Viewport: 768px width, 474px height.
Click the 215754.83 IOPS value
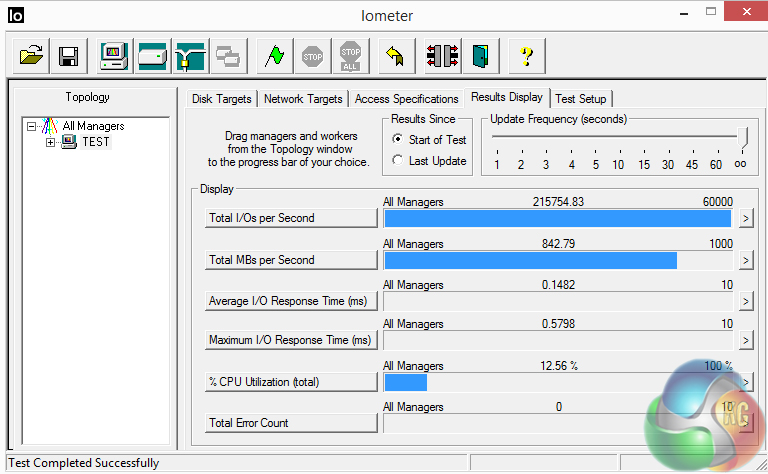[558, 202]
